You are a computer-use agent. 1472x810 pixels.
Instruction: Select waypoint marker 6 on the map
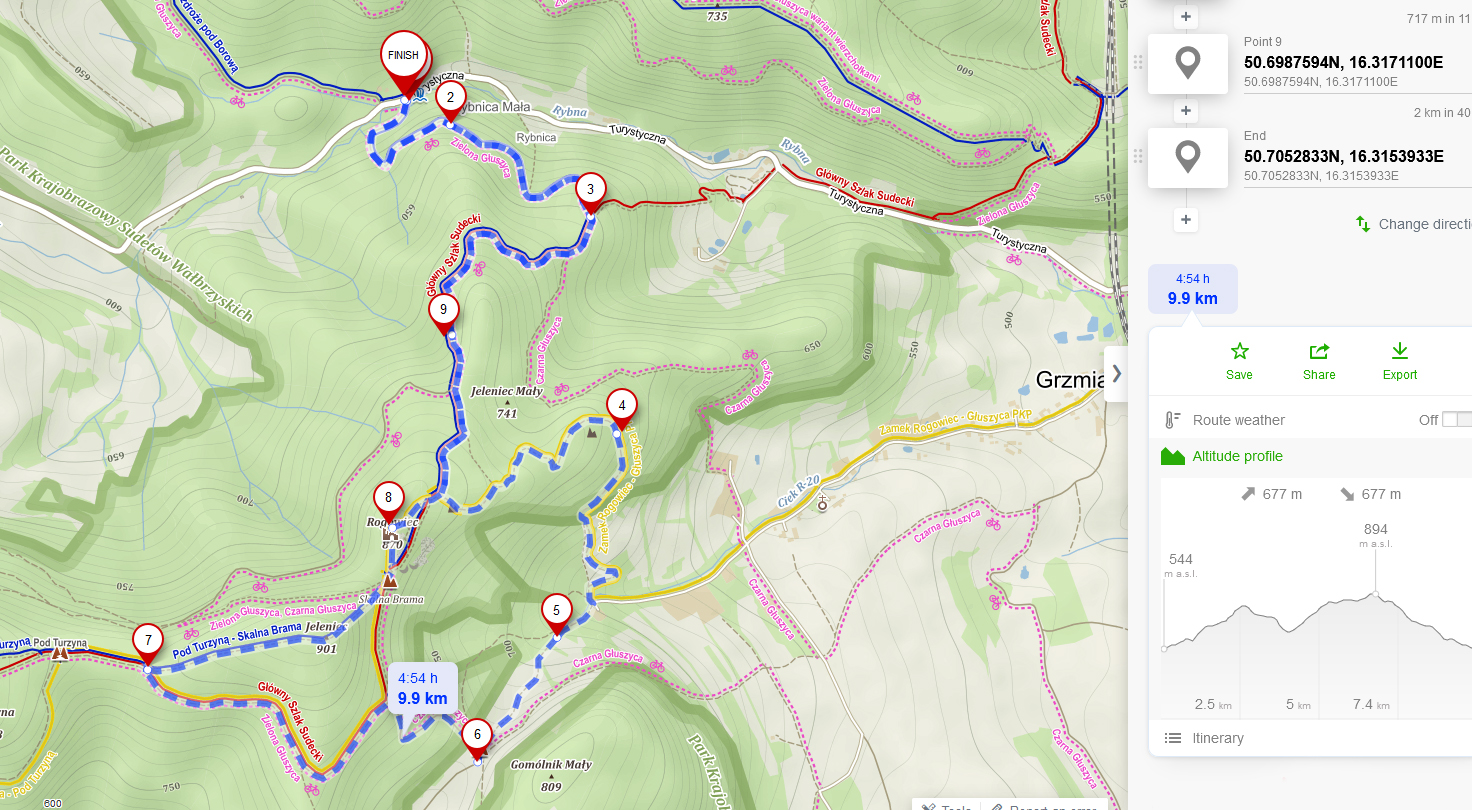477,738
